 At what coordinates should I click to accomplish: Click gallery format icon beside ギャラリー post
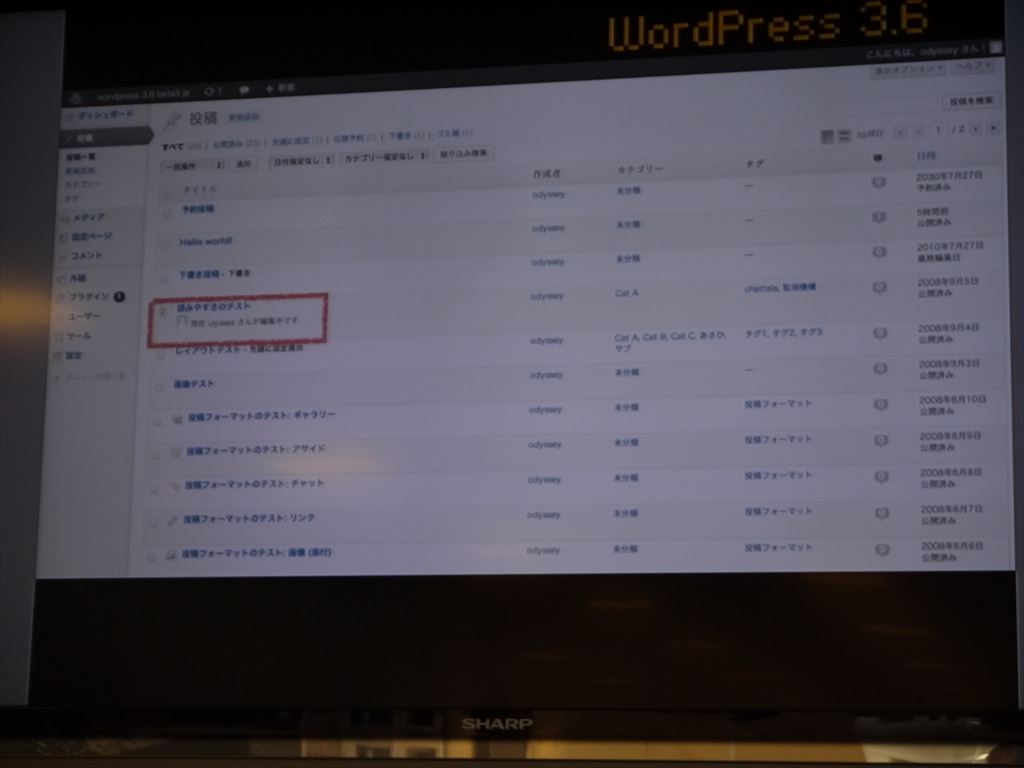coord(177,419)
